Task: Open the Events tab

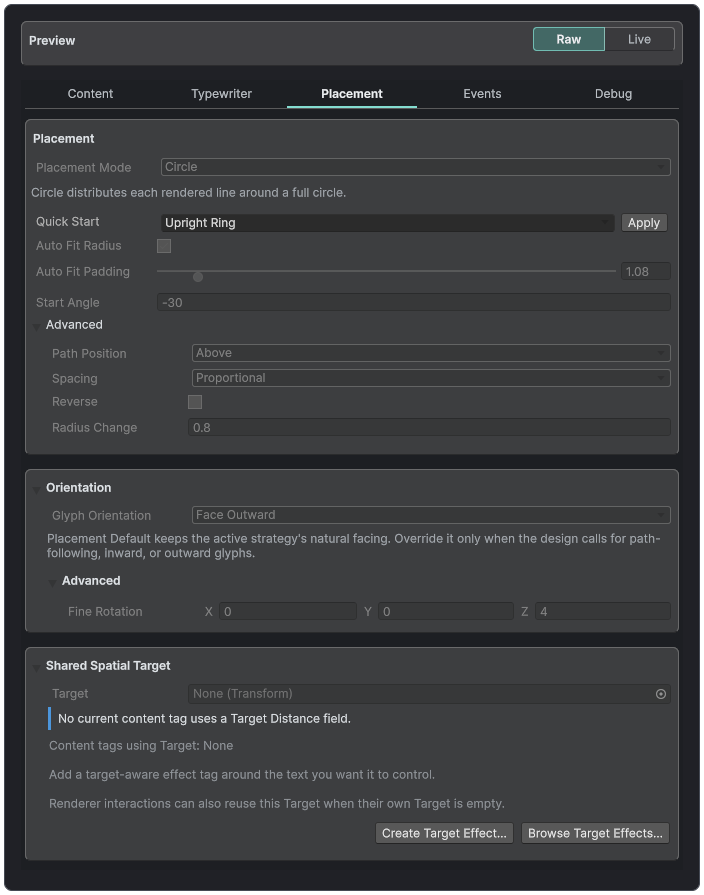Action: [x=482, y=94]
